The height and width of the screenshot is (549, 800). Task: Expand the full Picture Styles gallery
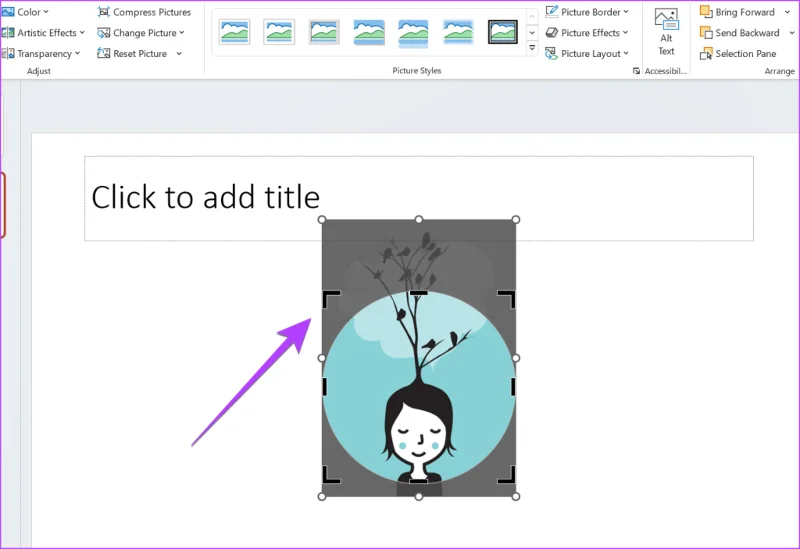point(532,48)
